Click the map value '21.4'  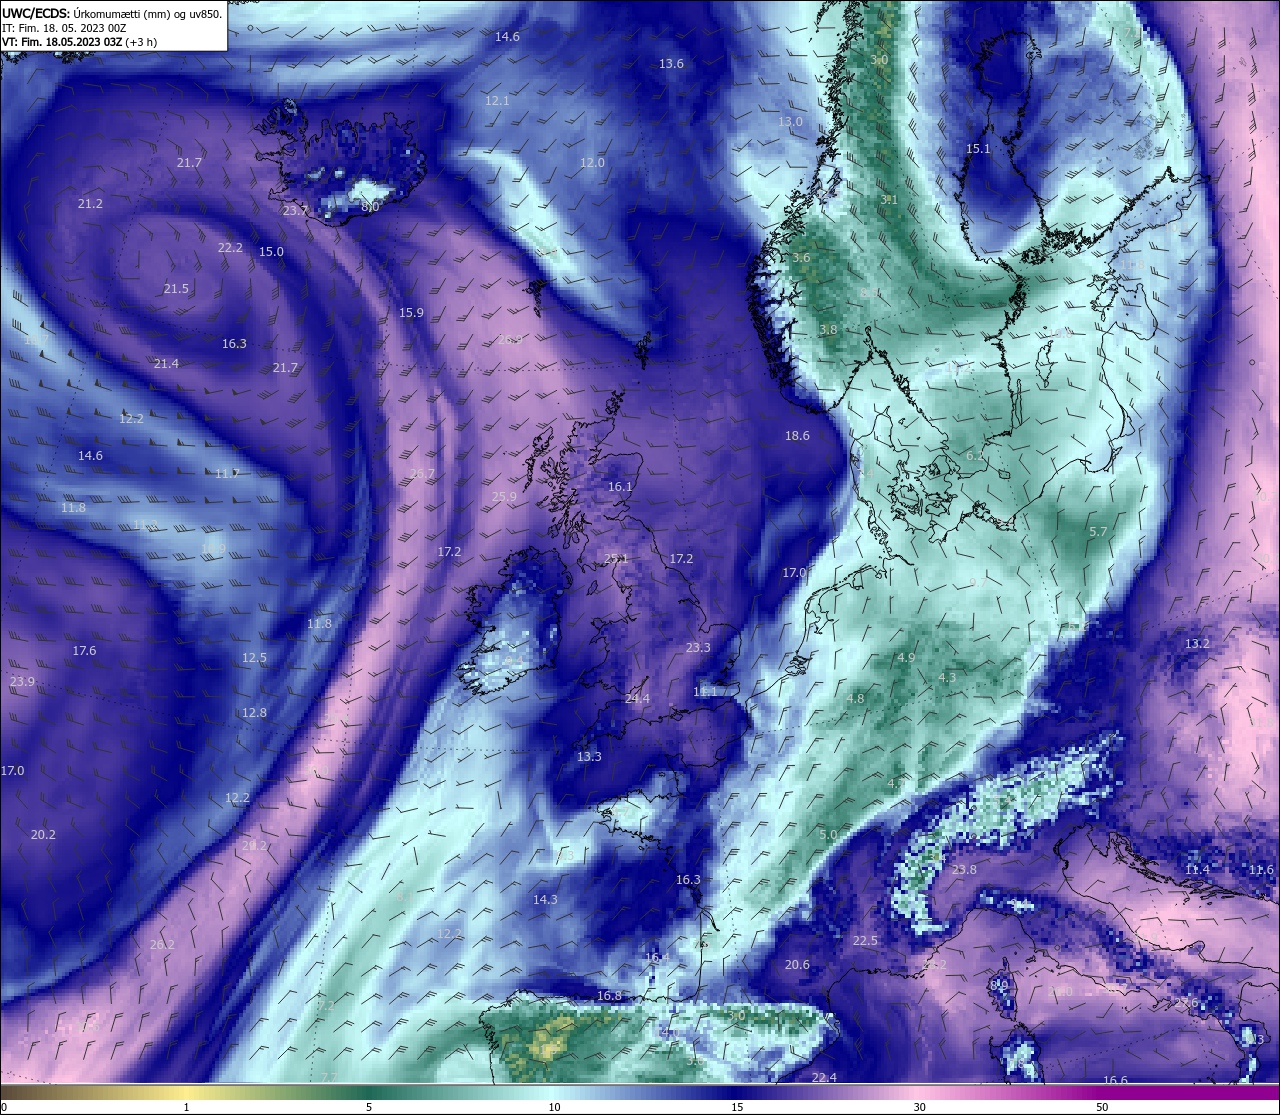pyautogui.click(x=166, y=364)
